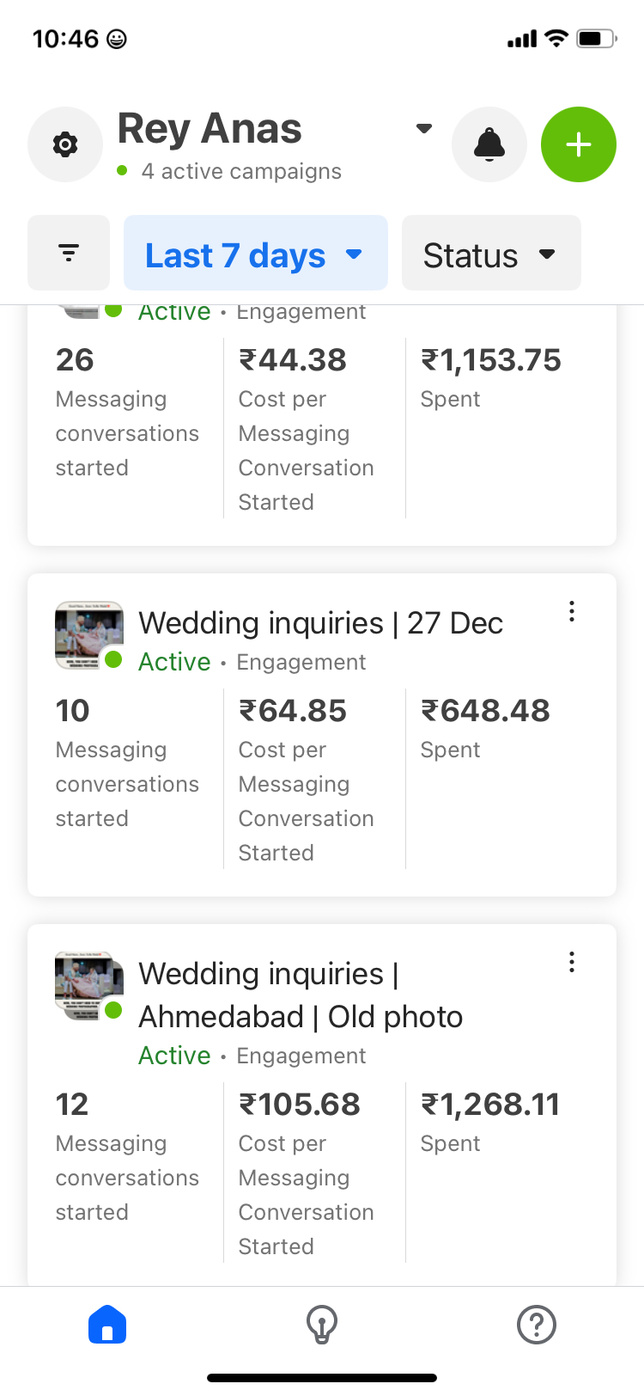The width and height of the screenshot is (644, 1396).
Task: Tap the ₹648.48 Spent metric
Action: point(485,711)
